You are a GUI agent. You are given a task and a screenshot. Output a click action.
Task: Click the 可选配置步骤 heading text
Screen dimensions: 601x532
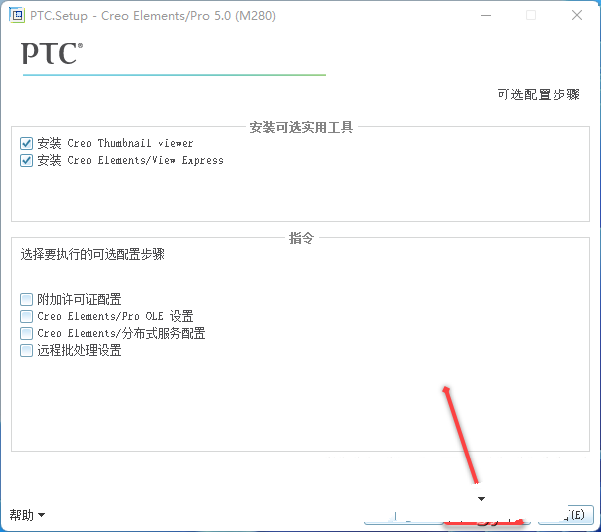(x=539, y=94)
